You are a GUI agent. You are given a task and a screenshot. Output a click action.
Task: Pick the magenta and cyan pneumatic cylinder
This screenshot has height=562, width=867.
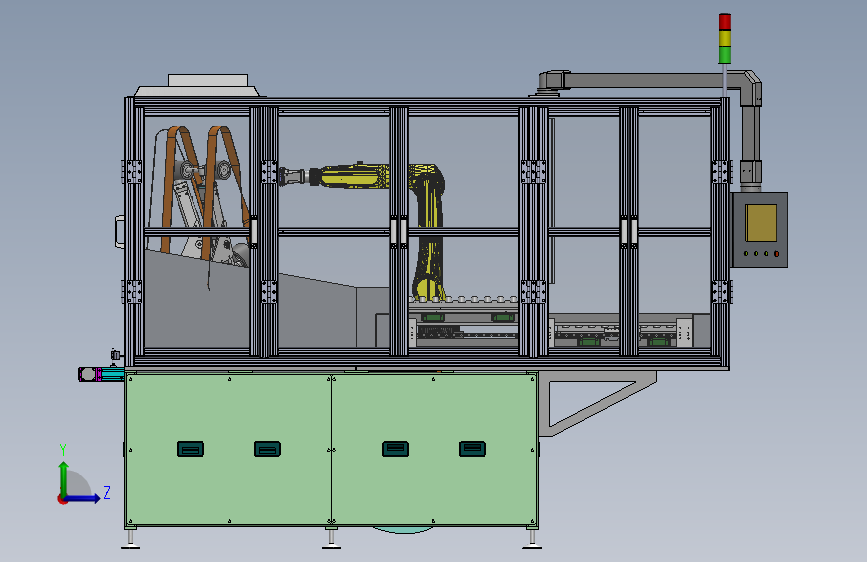(x=101, y=374)
